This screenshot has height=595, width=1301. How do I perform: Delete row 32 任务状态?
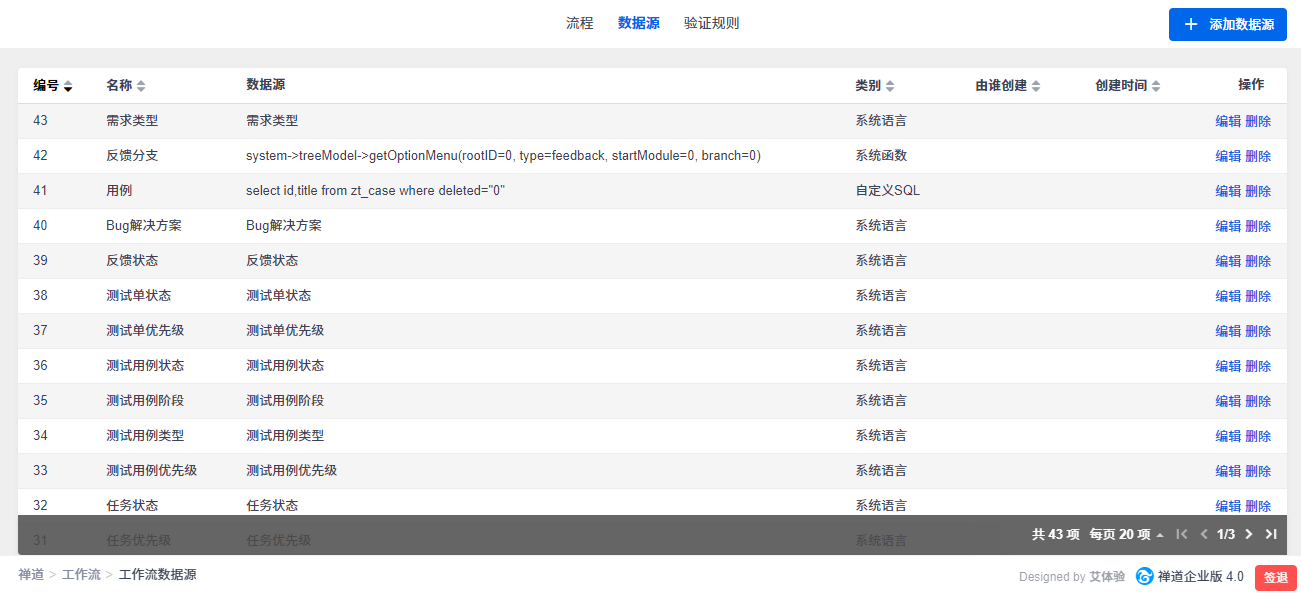[1258, 506]
